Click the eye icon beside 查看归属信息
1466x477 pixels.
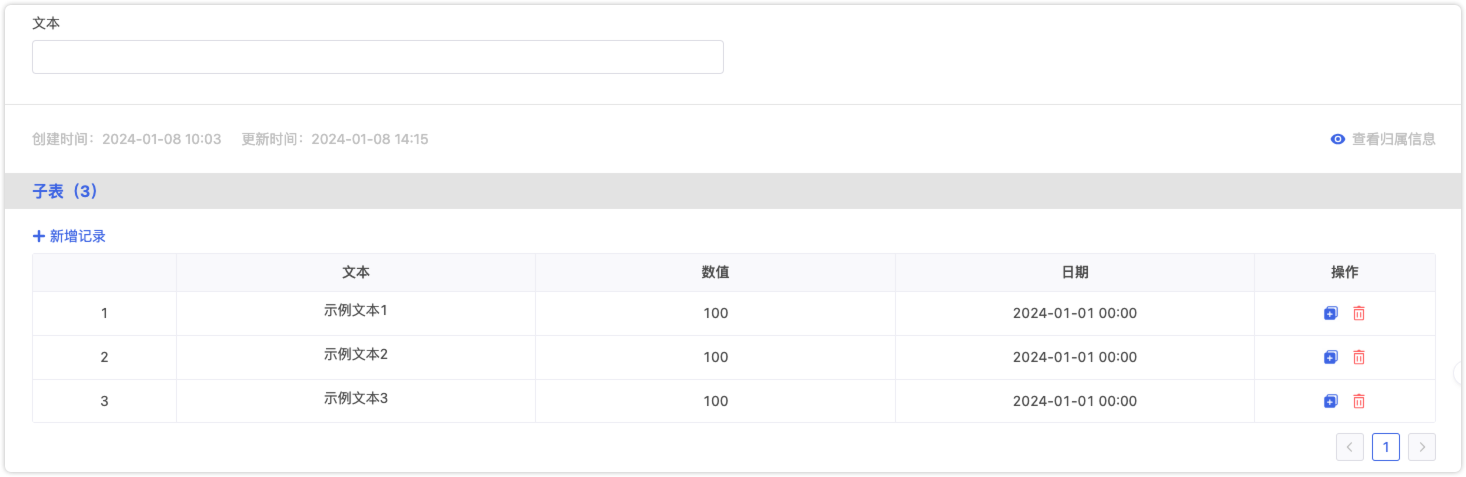(1338, 139)
